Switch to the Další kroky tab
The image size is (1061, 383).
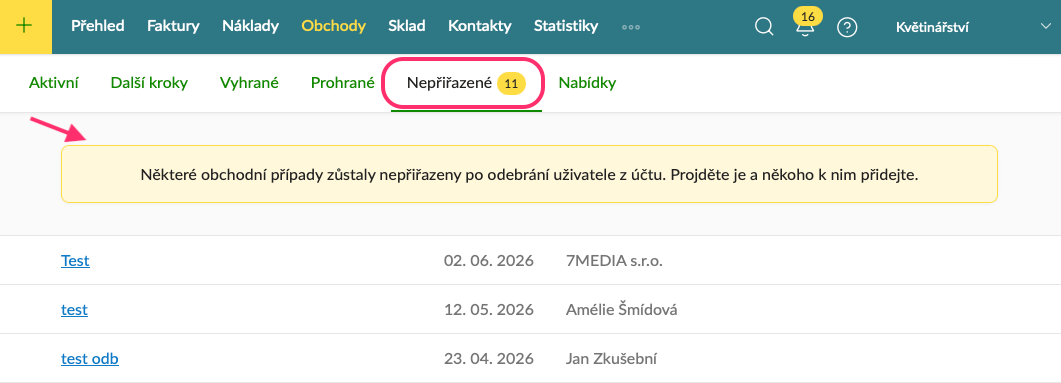[149, 83]
